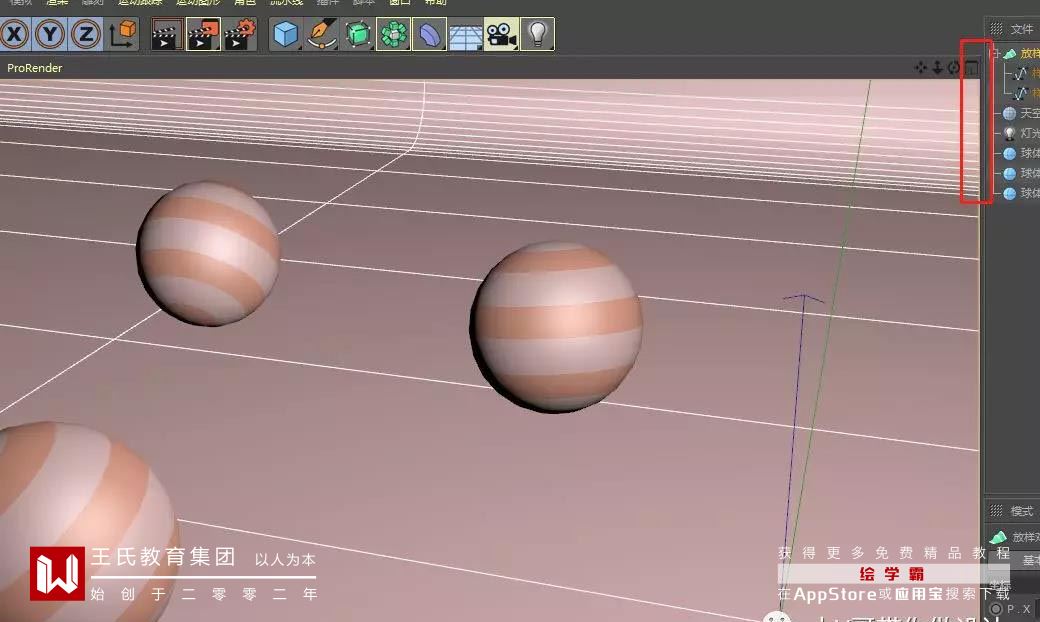Select first spline child under Loft
This screenshot has width=1040, height=622.
[x=1020, y=73]
